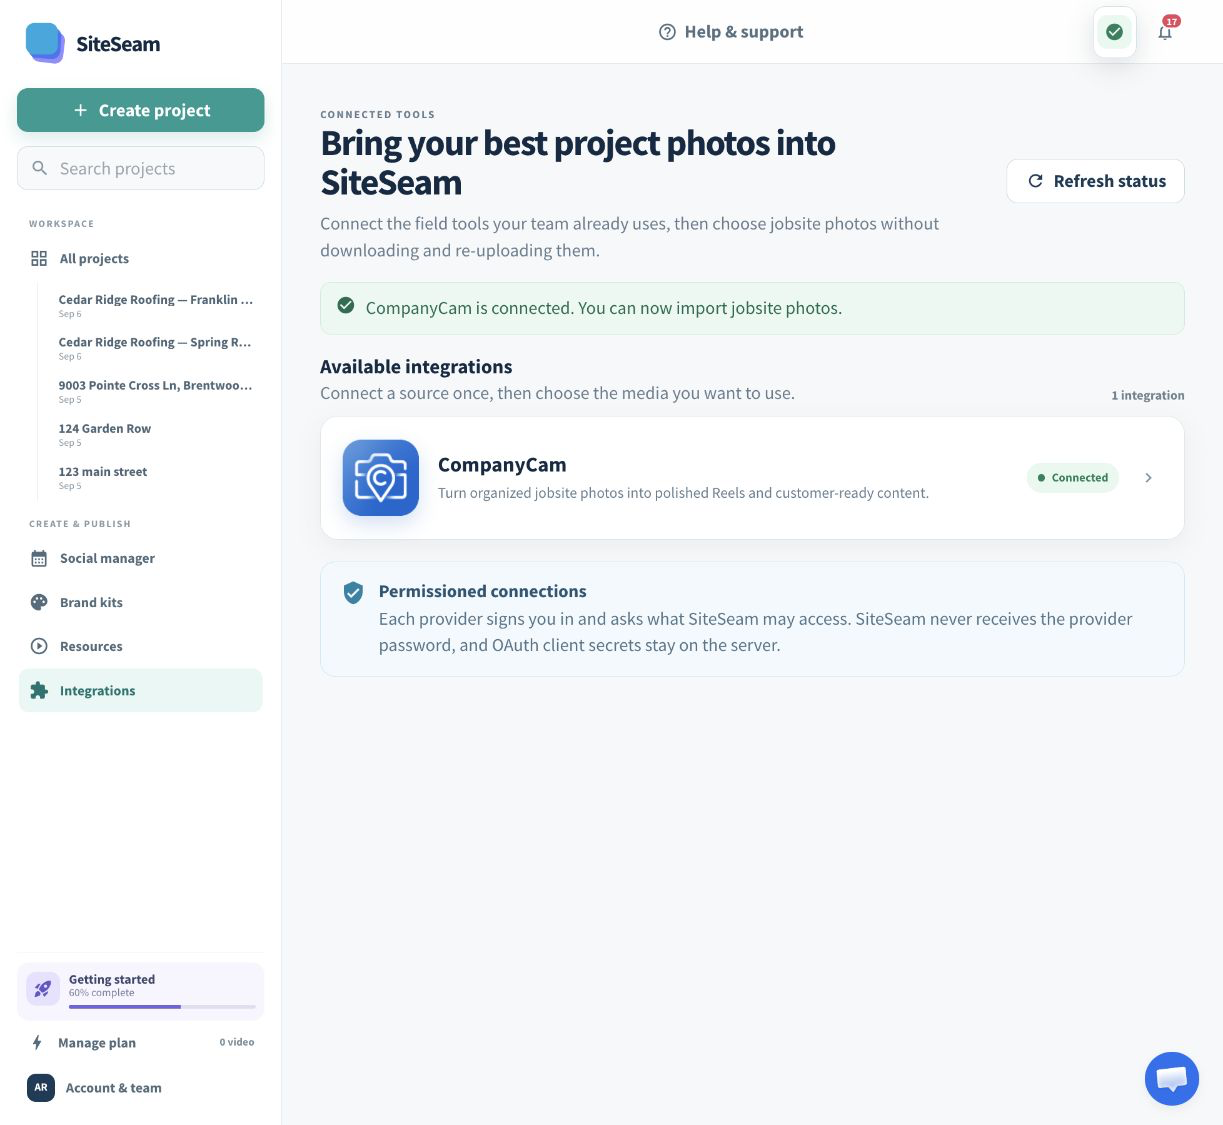Screen dimensions: 1223x1125
Task: Click the AR account avatar
Action: point(41,1087)
